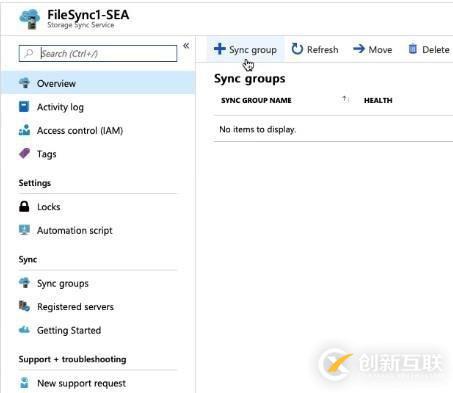Click the Sync section label in sidebar
Screen dimensions: 453x393
point(28,259)
